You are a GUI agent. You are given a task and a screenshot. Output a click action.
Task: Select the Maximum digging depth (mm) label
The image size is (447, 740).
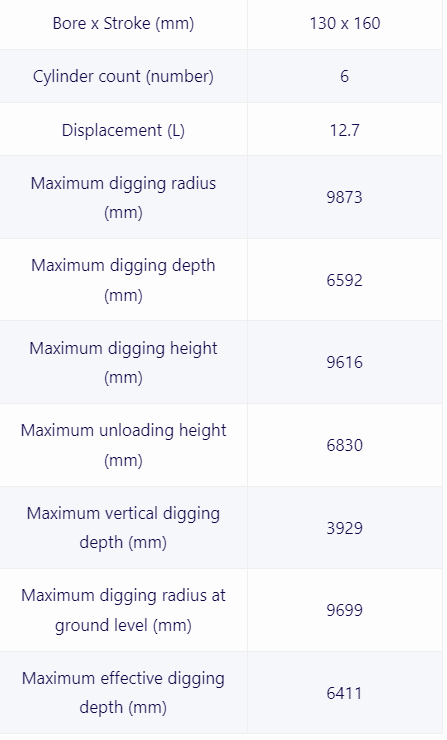(123, 280)
